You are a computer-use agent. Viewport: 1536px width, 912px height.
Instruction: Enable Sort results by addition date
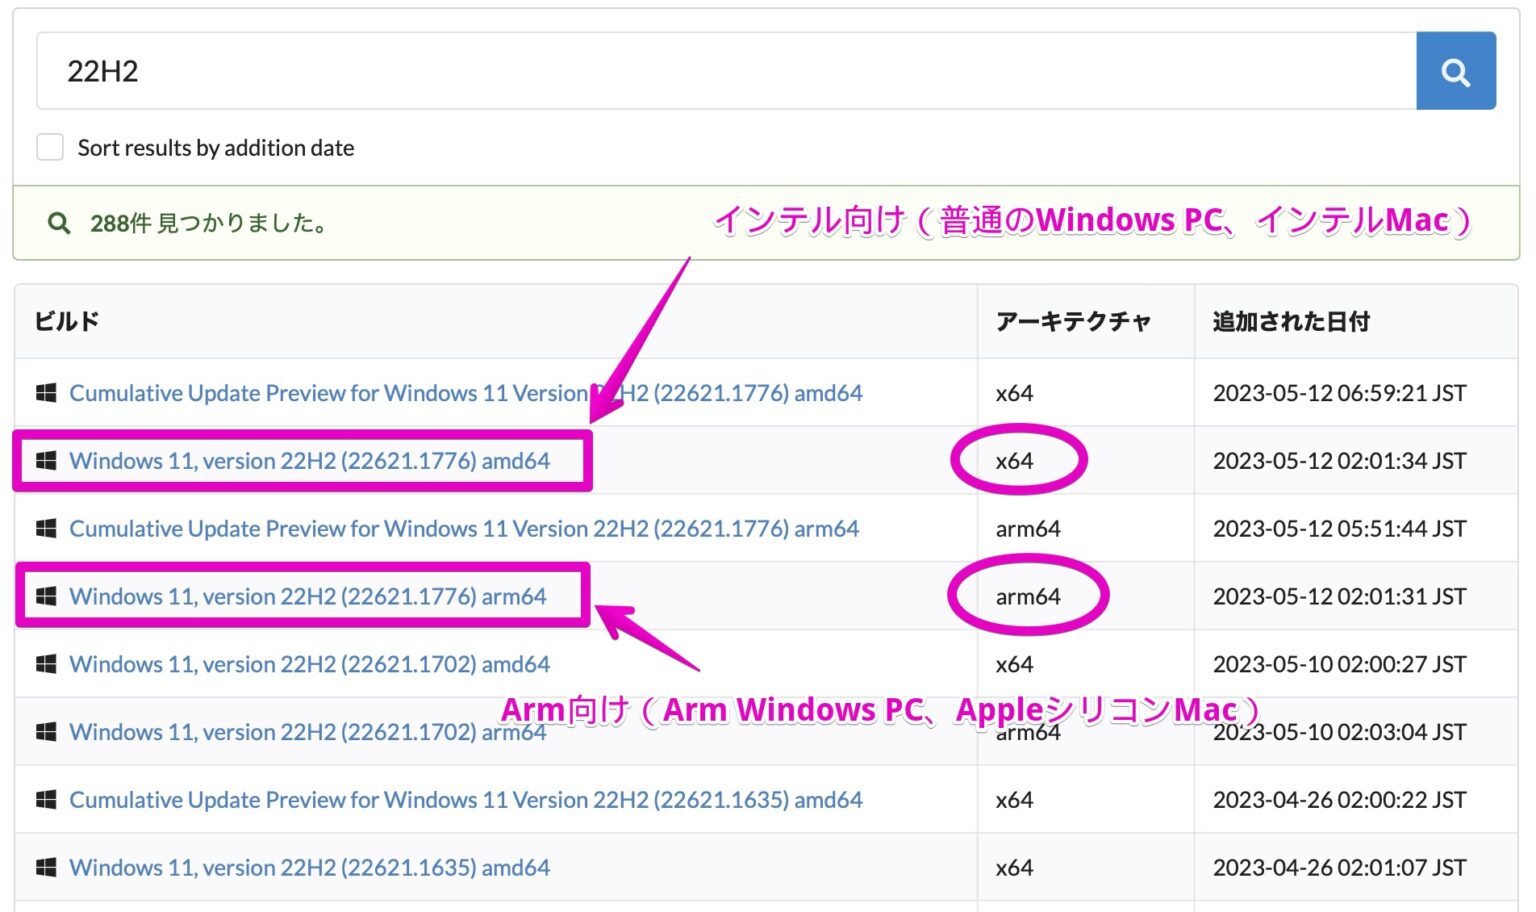tap(49, 146)
